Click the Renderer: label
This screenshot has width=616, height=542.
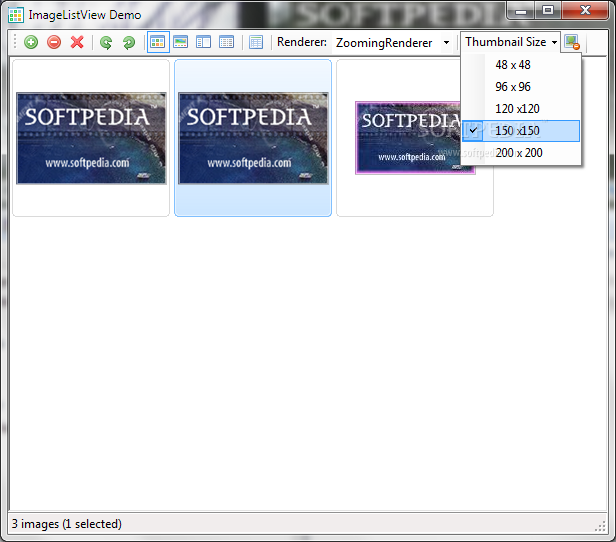pyautogui.click(x=302, y=42)
